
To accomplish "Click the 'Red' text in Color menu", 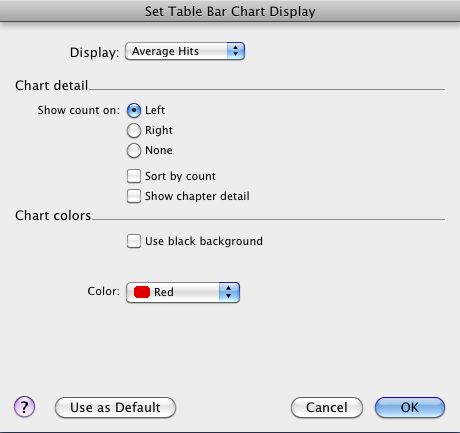I will (164, 292).
